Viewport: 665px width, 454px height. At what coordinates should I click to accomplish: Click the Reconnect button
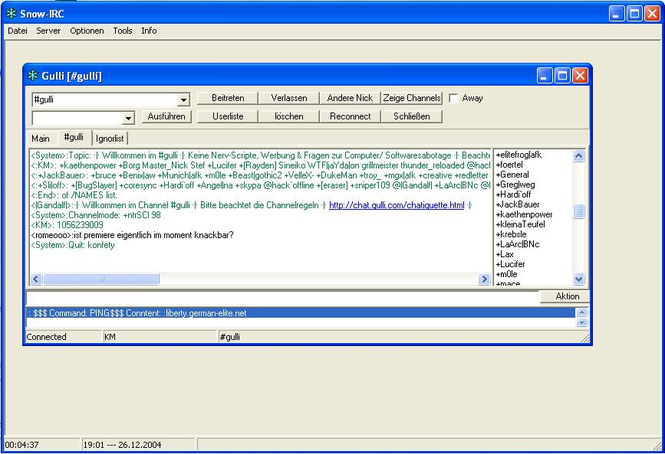(x=350, y=116)
